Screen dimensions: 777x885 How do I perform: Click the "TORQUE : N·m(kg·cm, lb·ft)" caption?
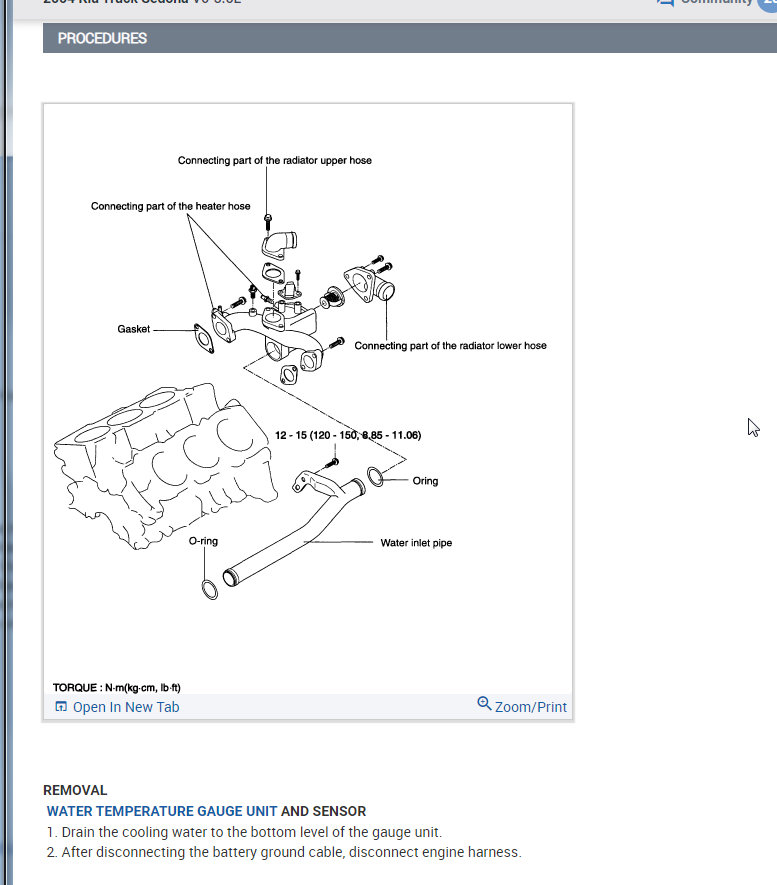point(117,687)
